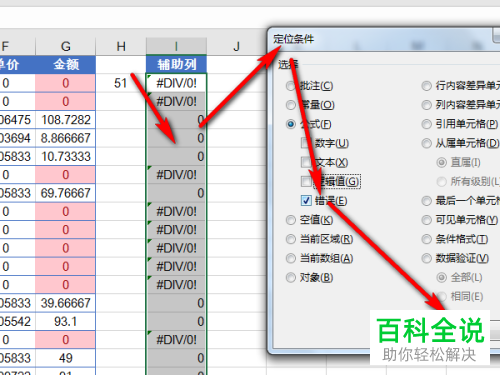The height and width of the screenshot is (375, 500).
Task: Choose the 空值(K) radio option
Action: pos(291,220)
